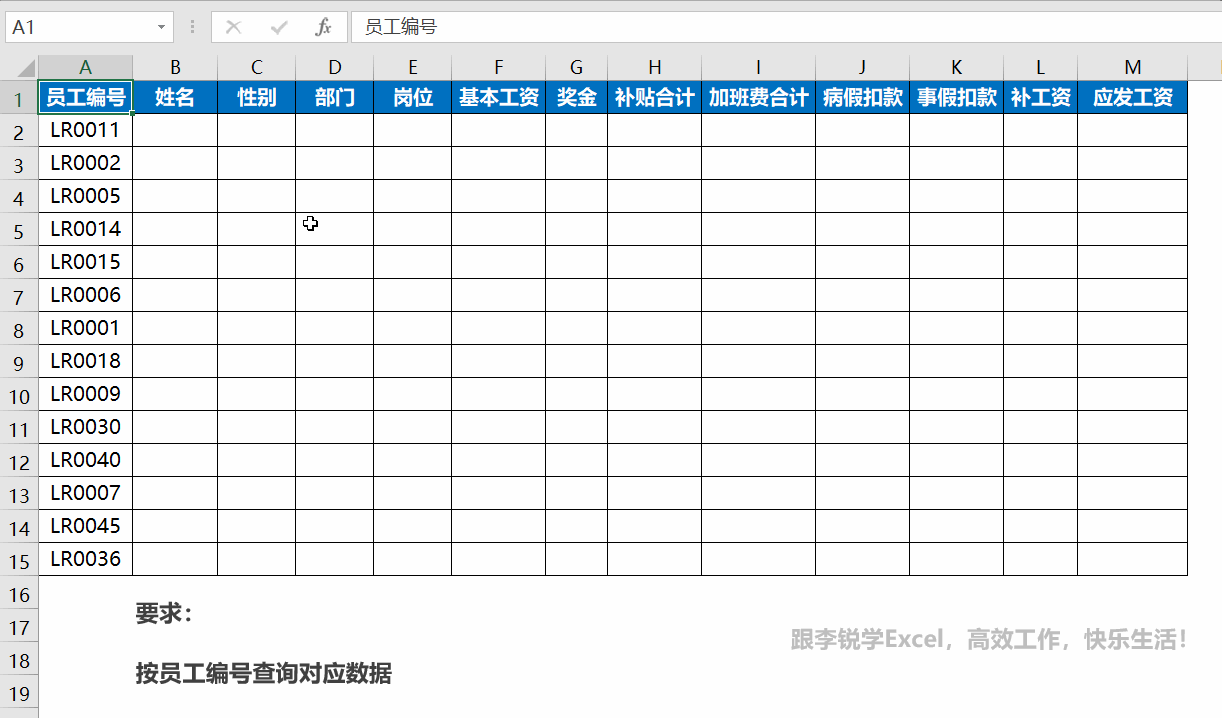Screen dimensions: 1222x718
Task: Select column K header
Action: click(x=957, y=68)
